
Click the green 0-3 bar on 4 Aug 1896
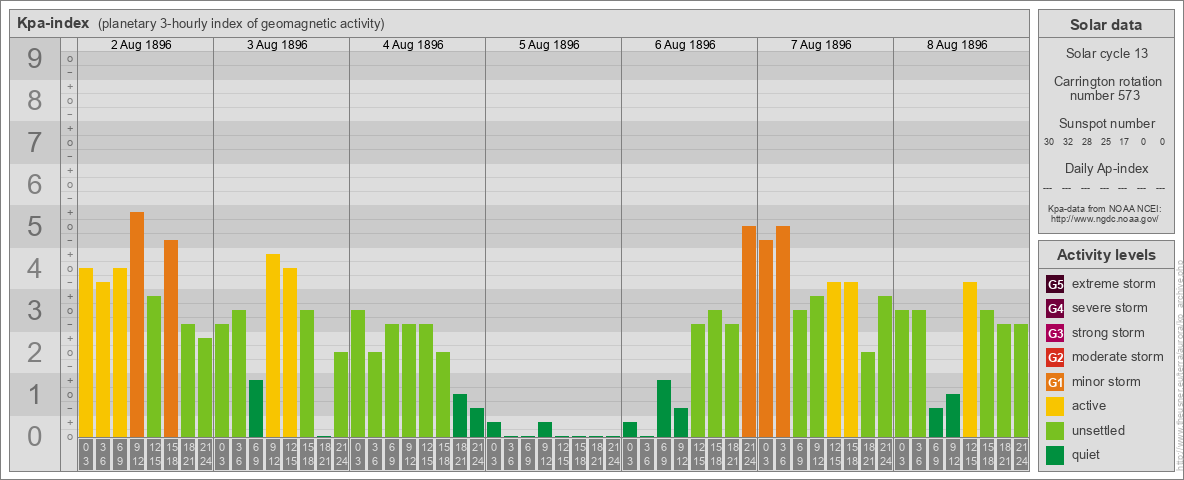[x=358, y=374]
